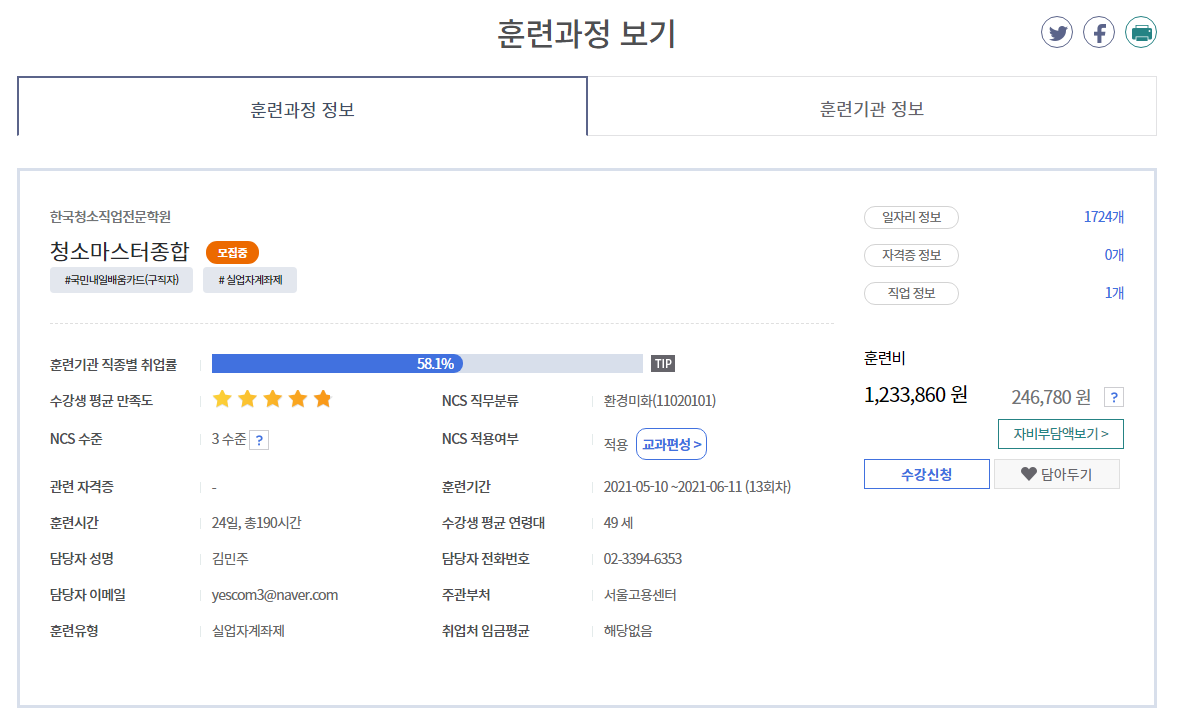This screenshot has height=725, width=1178.
Task: Click the #국민내일배움카드(구직자) tag
Action: point(121,280)
